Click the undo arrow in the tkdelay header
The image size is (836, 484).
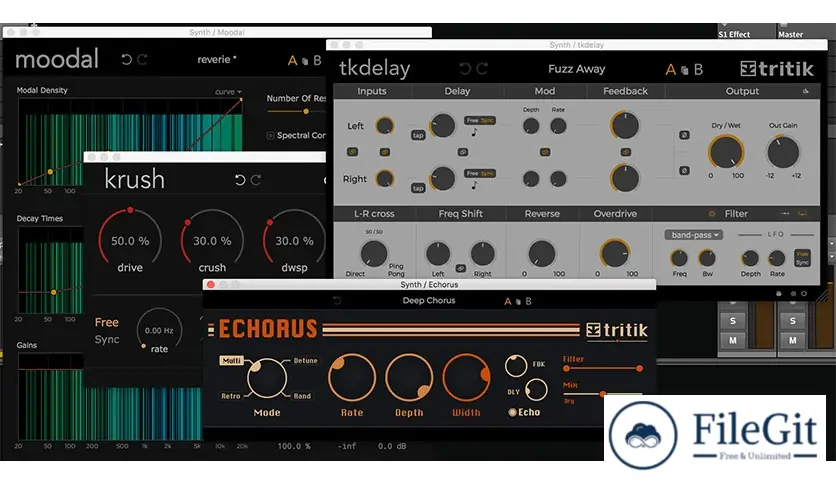point(465,68)
